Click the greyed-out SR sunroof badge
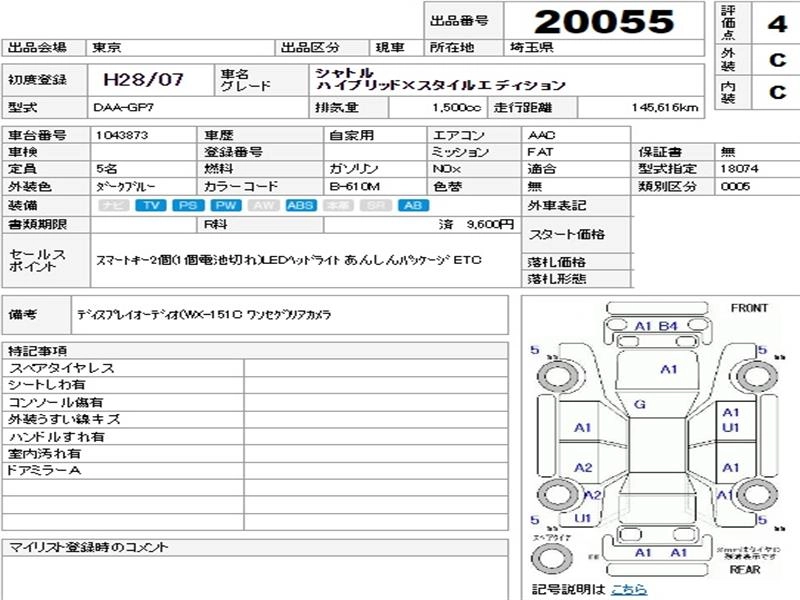 click(376, 205)
